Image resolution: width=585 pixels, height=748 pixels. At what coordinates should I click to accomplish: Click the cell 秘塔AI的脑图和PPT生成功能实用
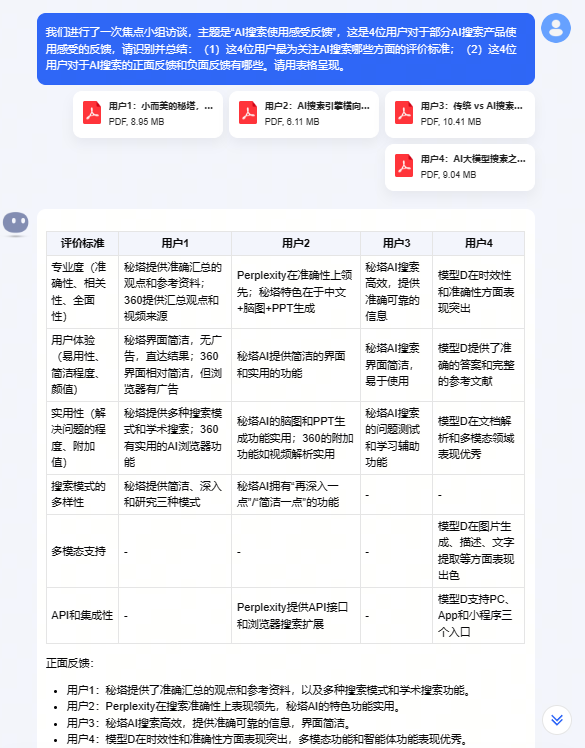click(296, 438)
